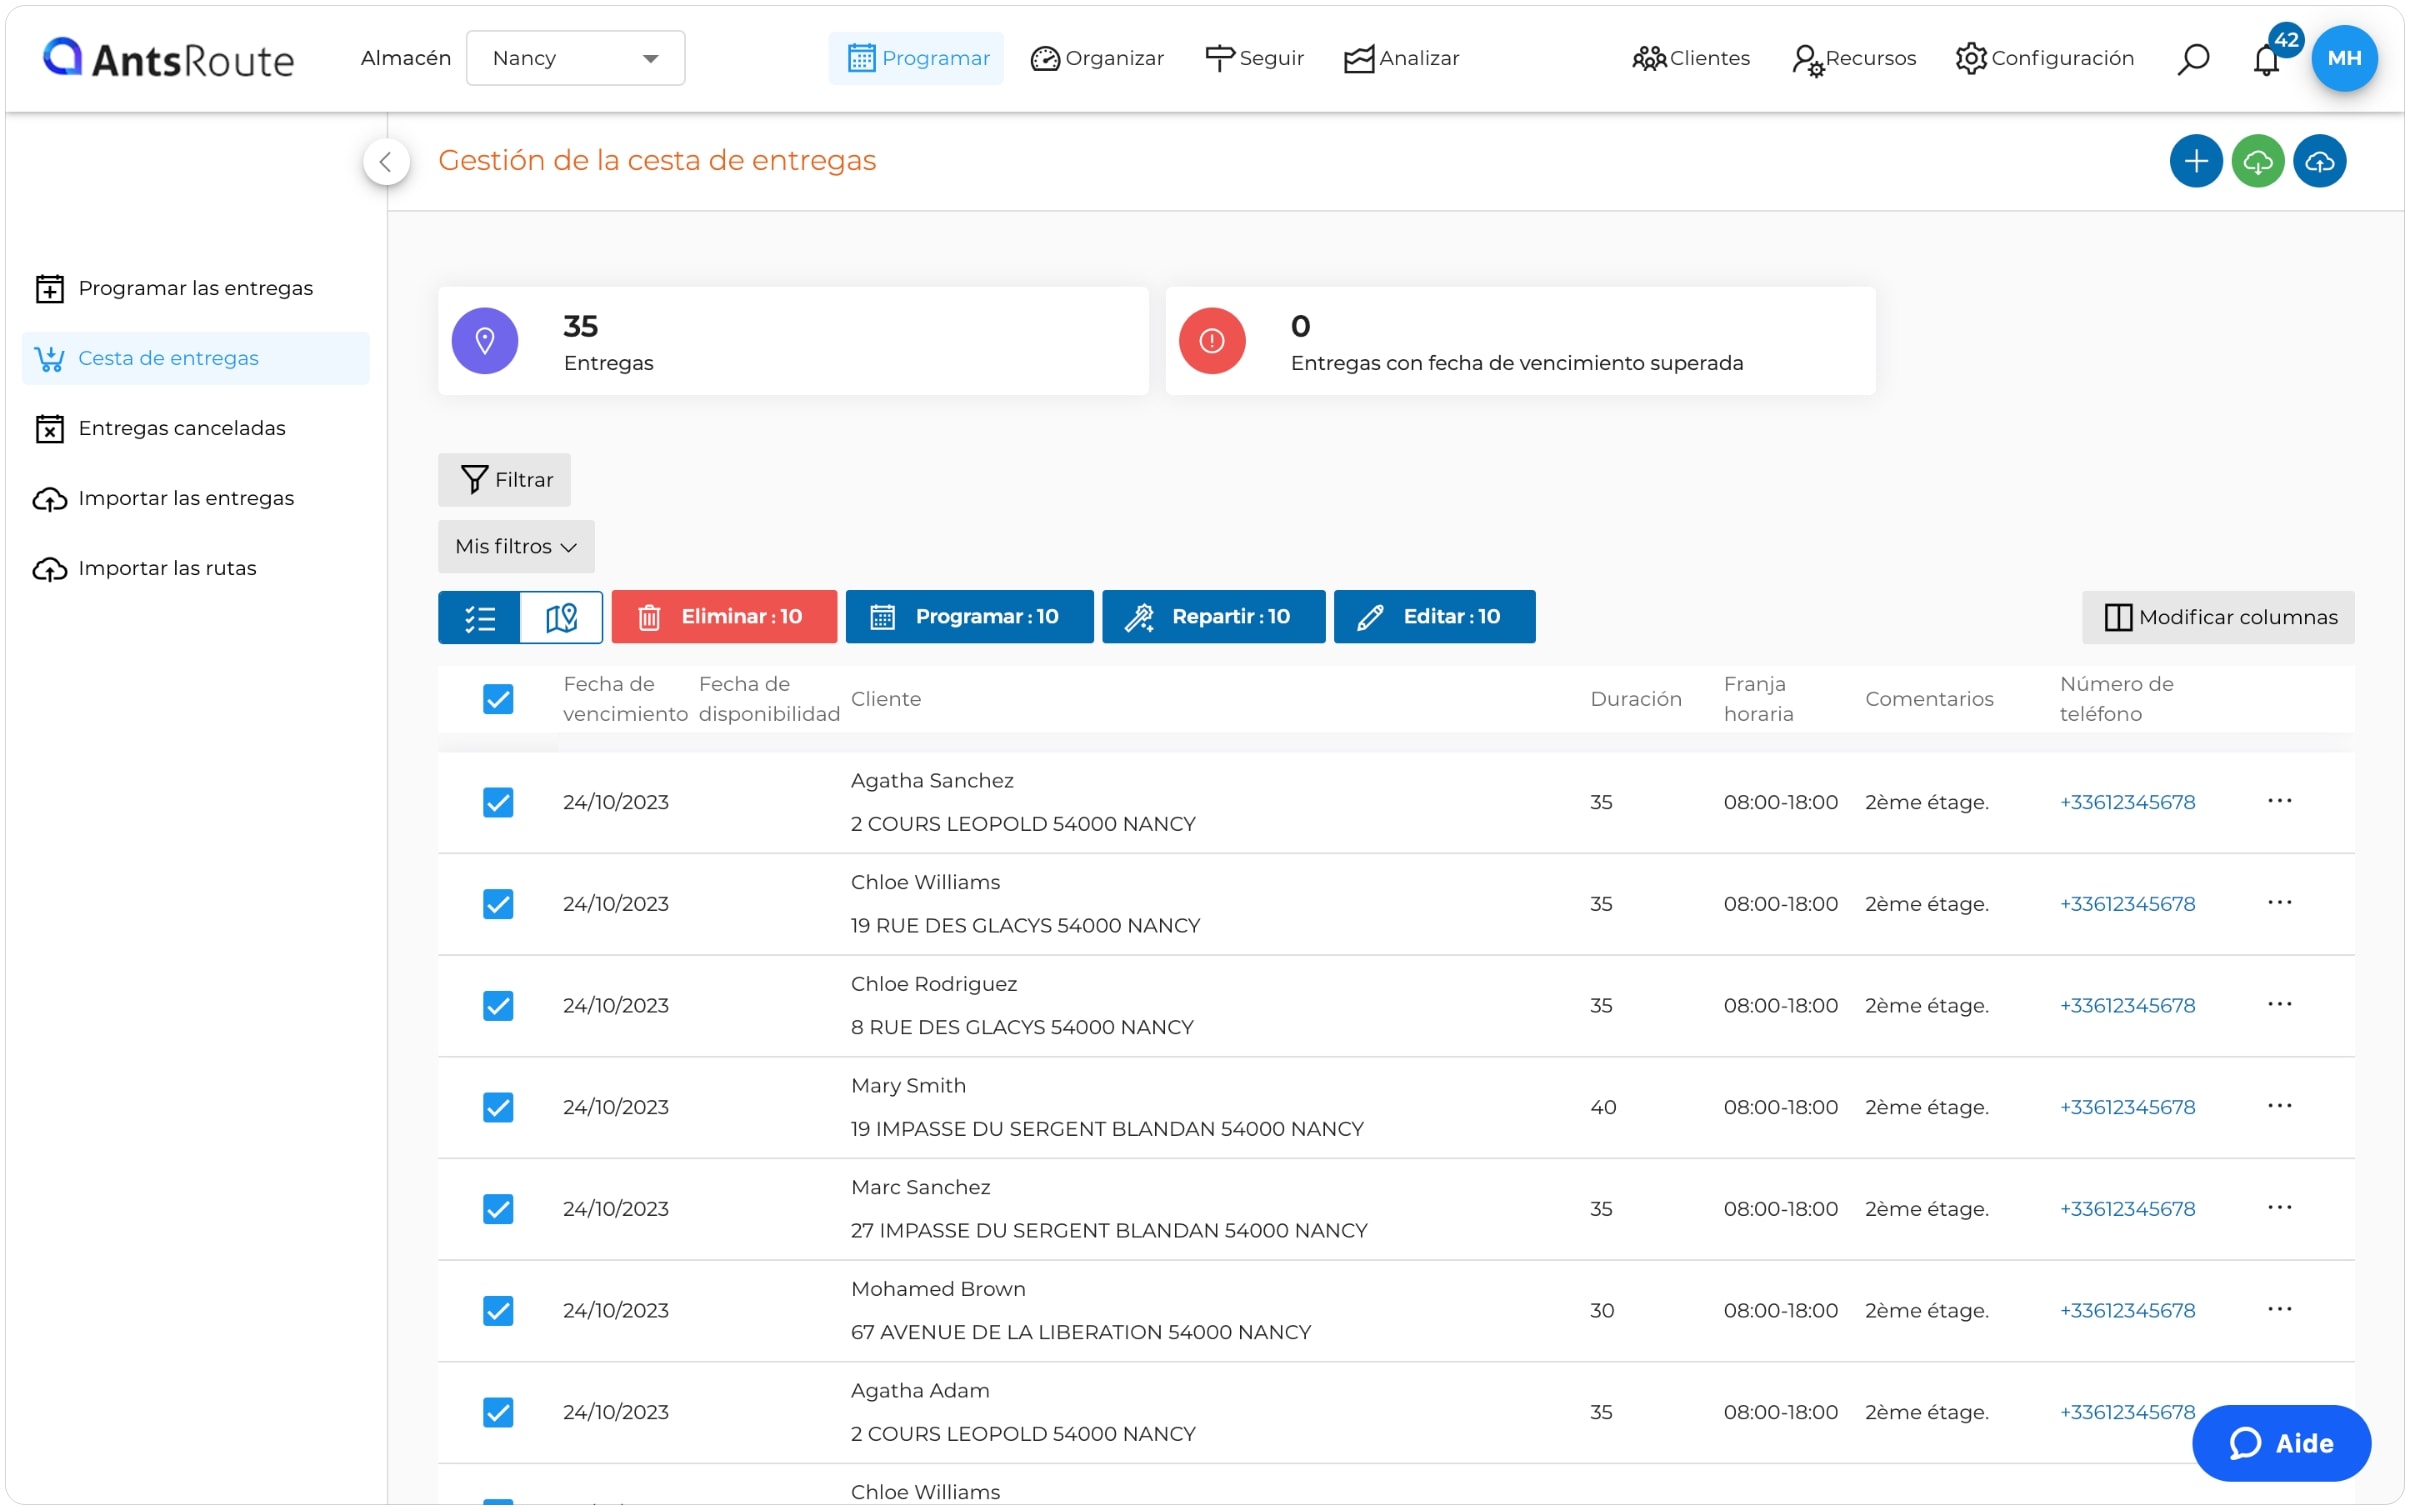Click the Entregas canceladas sidebar icon
Viewport: 2410px width, 1510px height.
pos(50,428)
